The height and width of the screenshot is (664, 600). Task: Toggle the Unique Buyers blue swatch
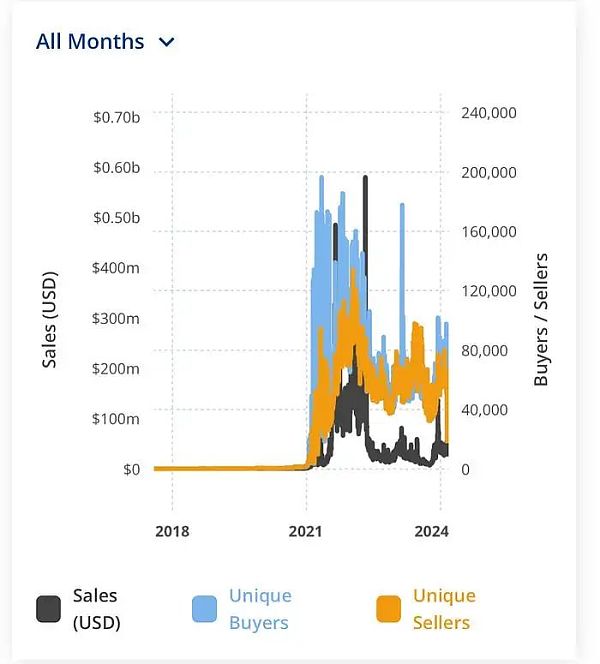point(204,609)
